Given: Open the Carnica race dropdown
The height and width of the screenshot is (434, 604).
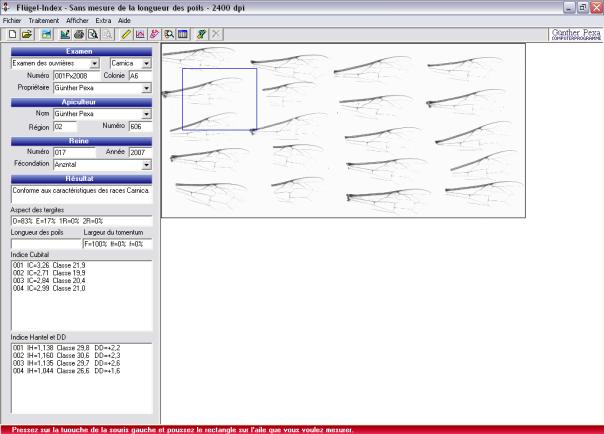Looking at the screenshot, I should coord(147,63).
